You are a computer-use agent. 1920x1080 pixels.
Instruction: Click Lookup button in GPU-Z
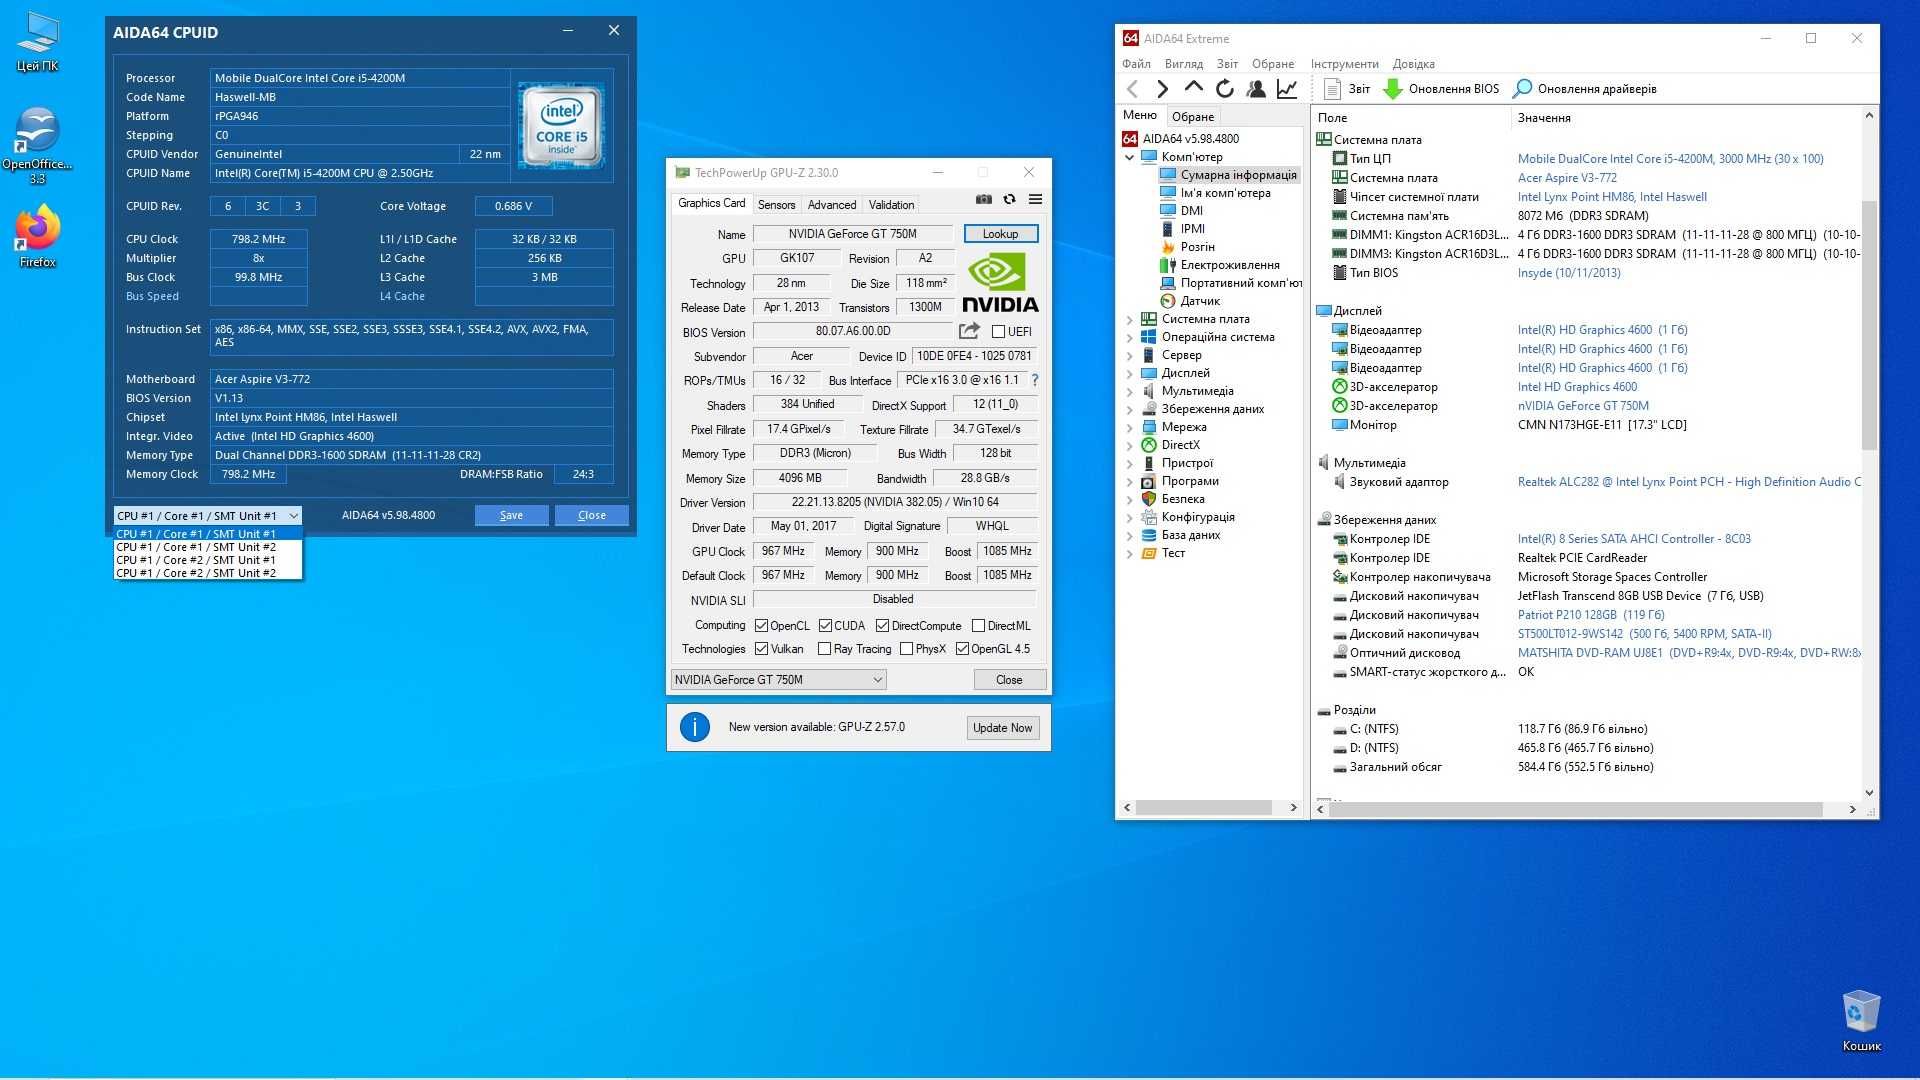pyautogui.click(x=1000, y=234)
